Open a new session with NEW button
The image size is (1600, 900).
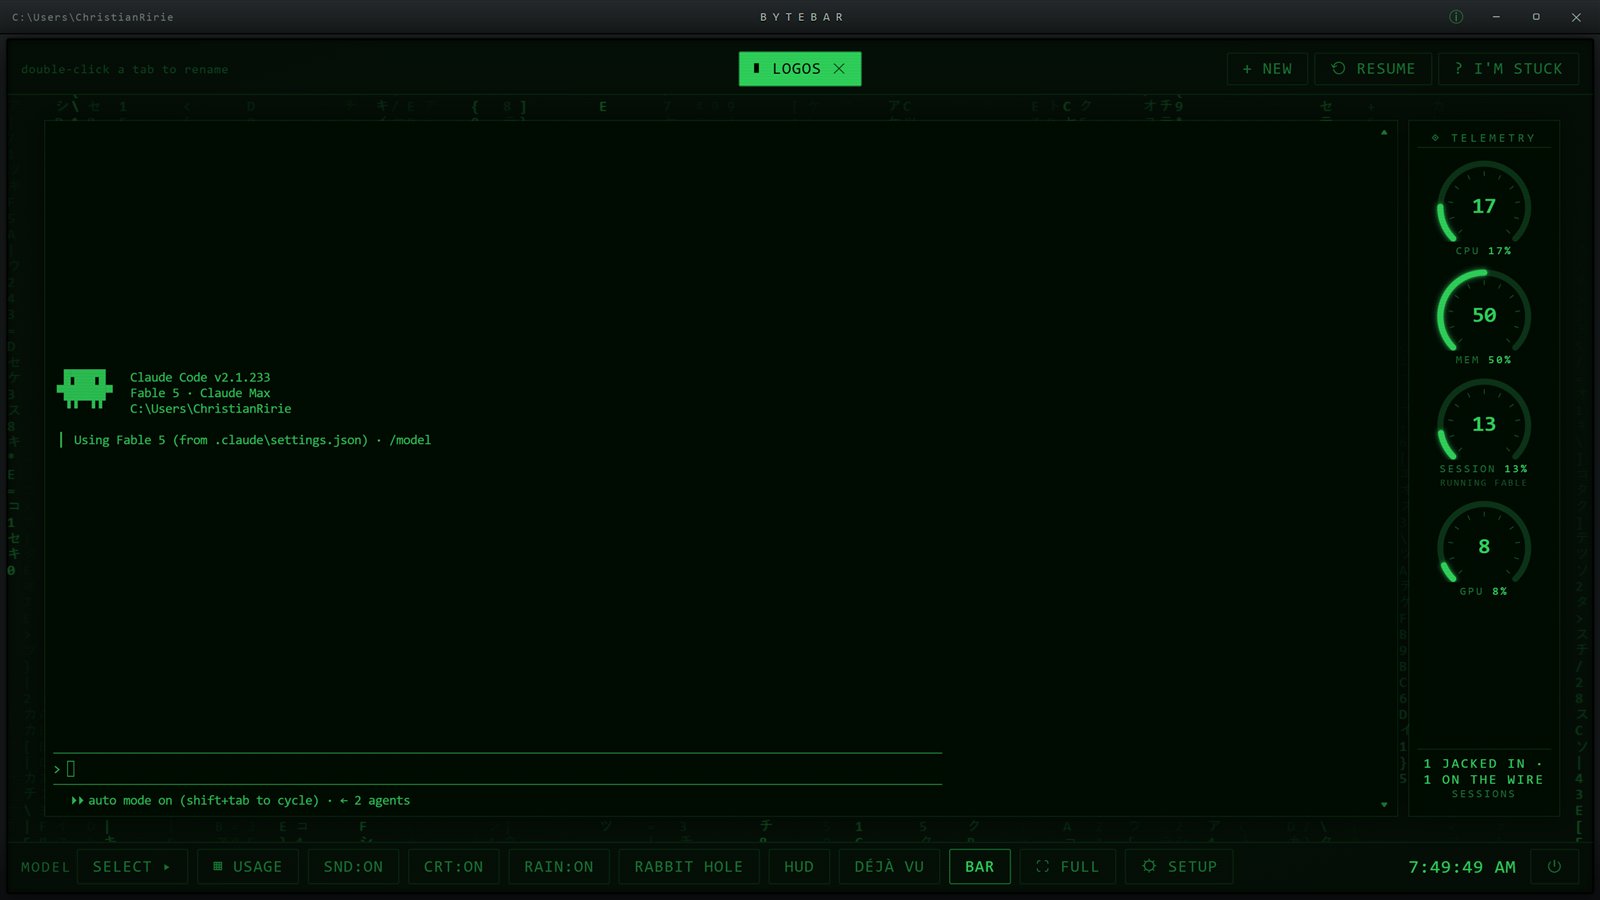(x=1267, y=69)
